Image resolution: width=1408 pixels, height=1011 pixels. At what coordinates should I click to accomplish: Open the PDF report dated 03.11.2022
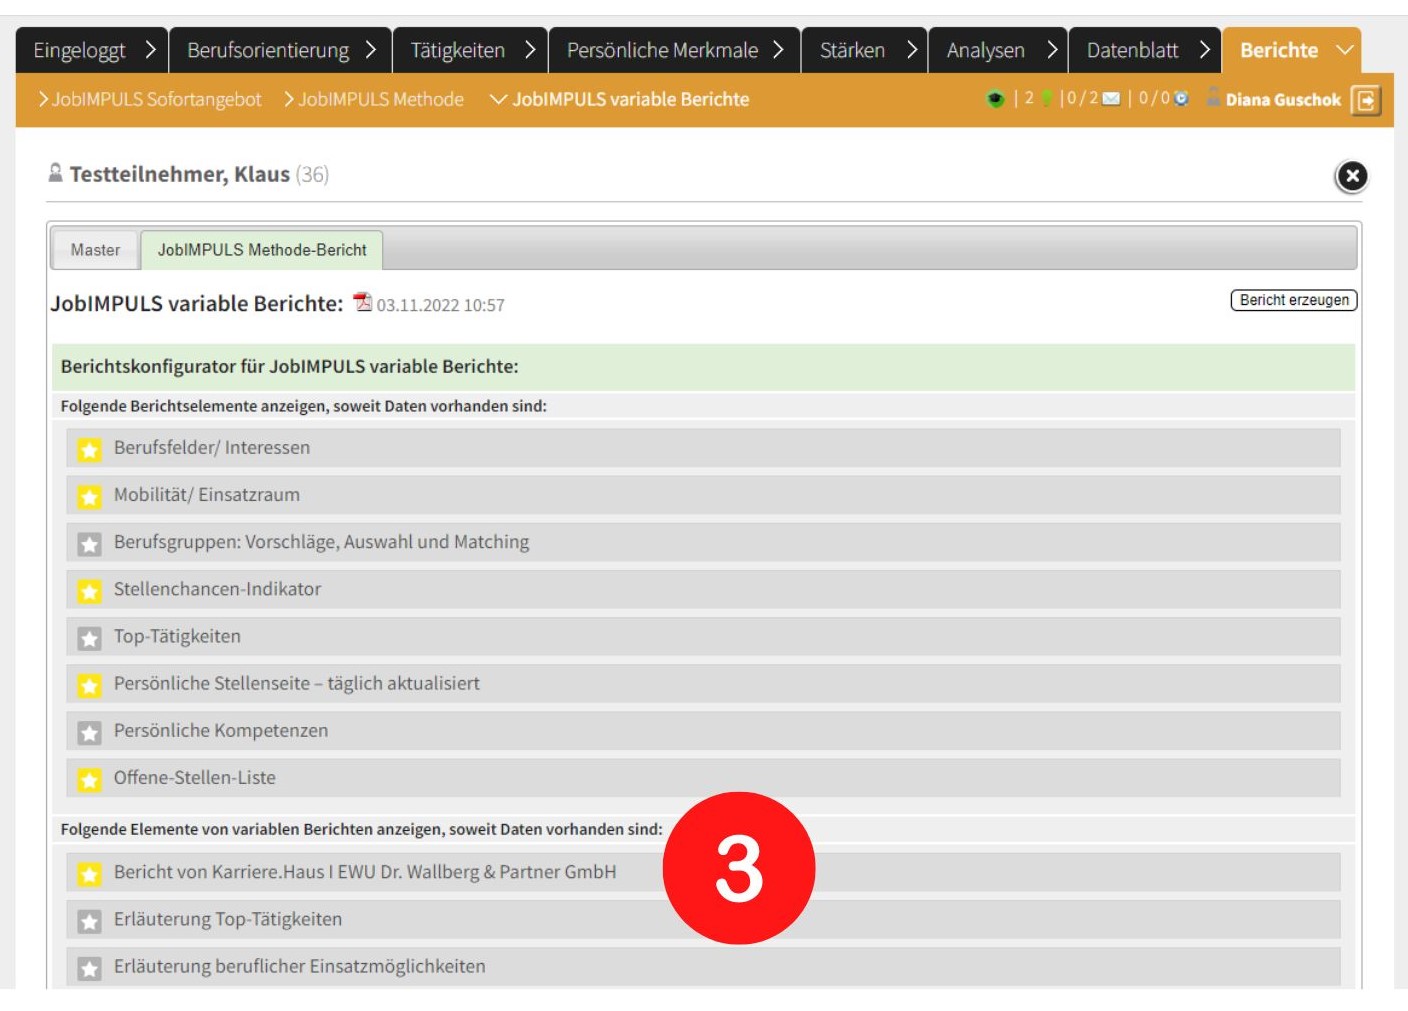[363, 303]
